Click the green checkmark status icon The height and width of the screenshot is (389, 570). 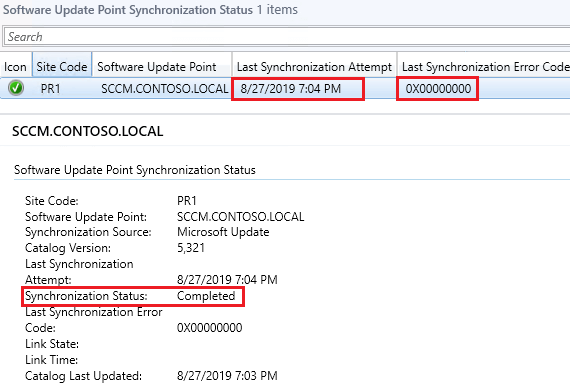tap(16, 88)
